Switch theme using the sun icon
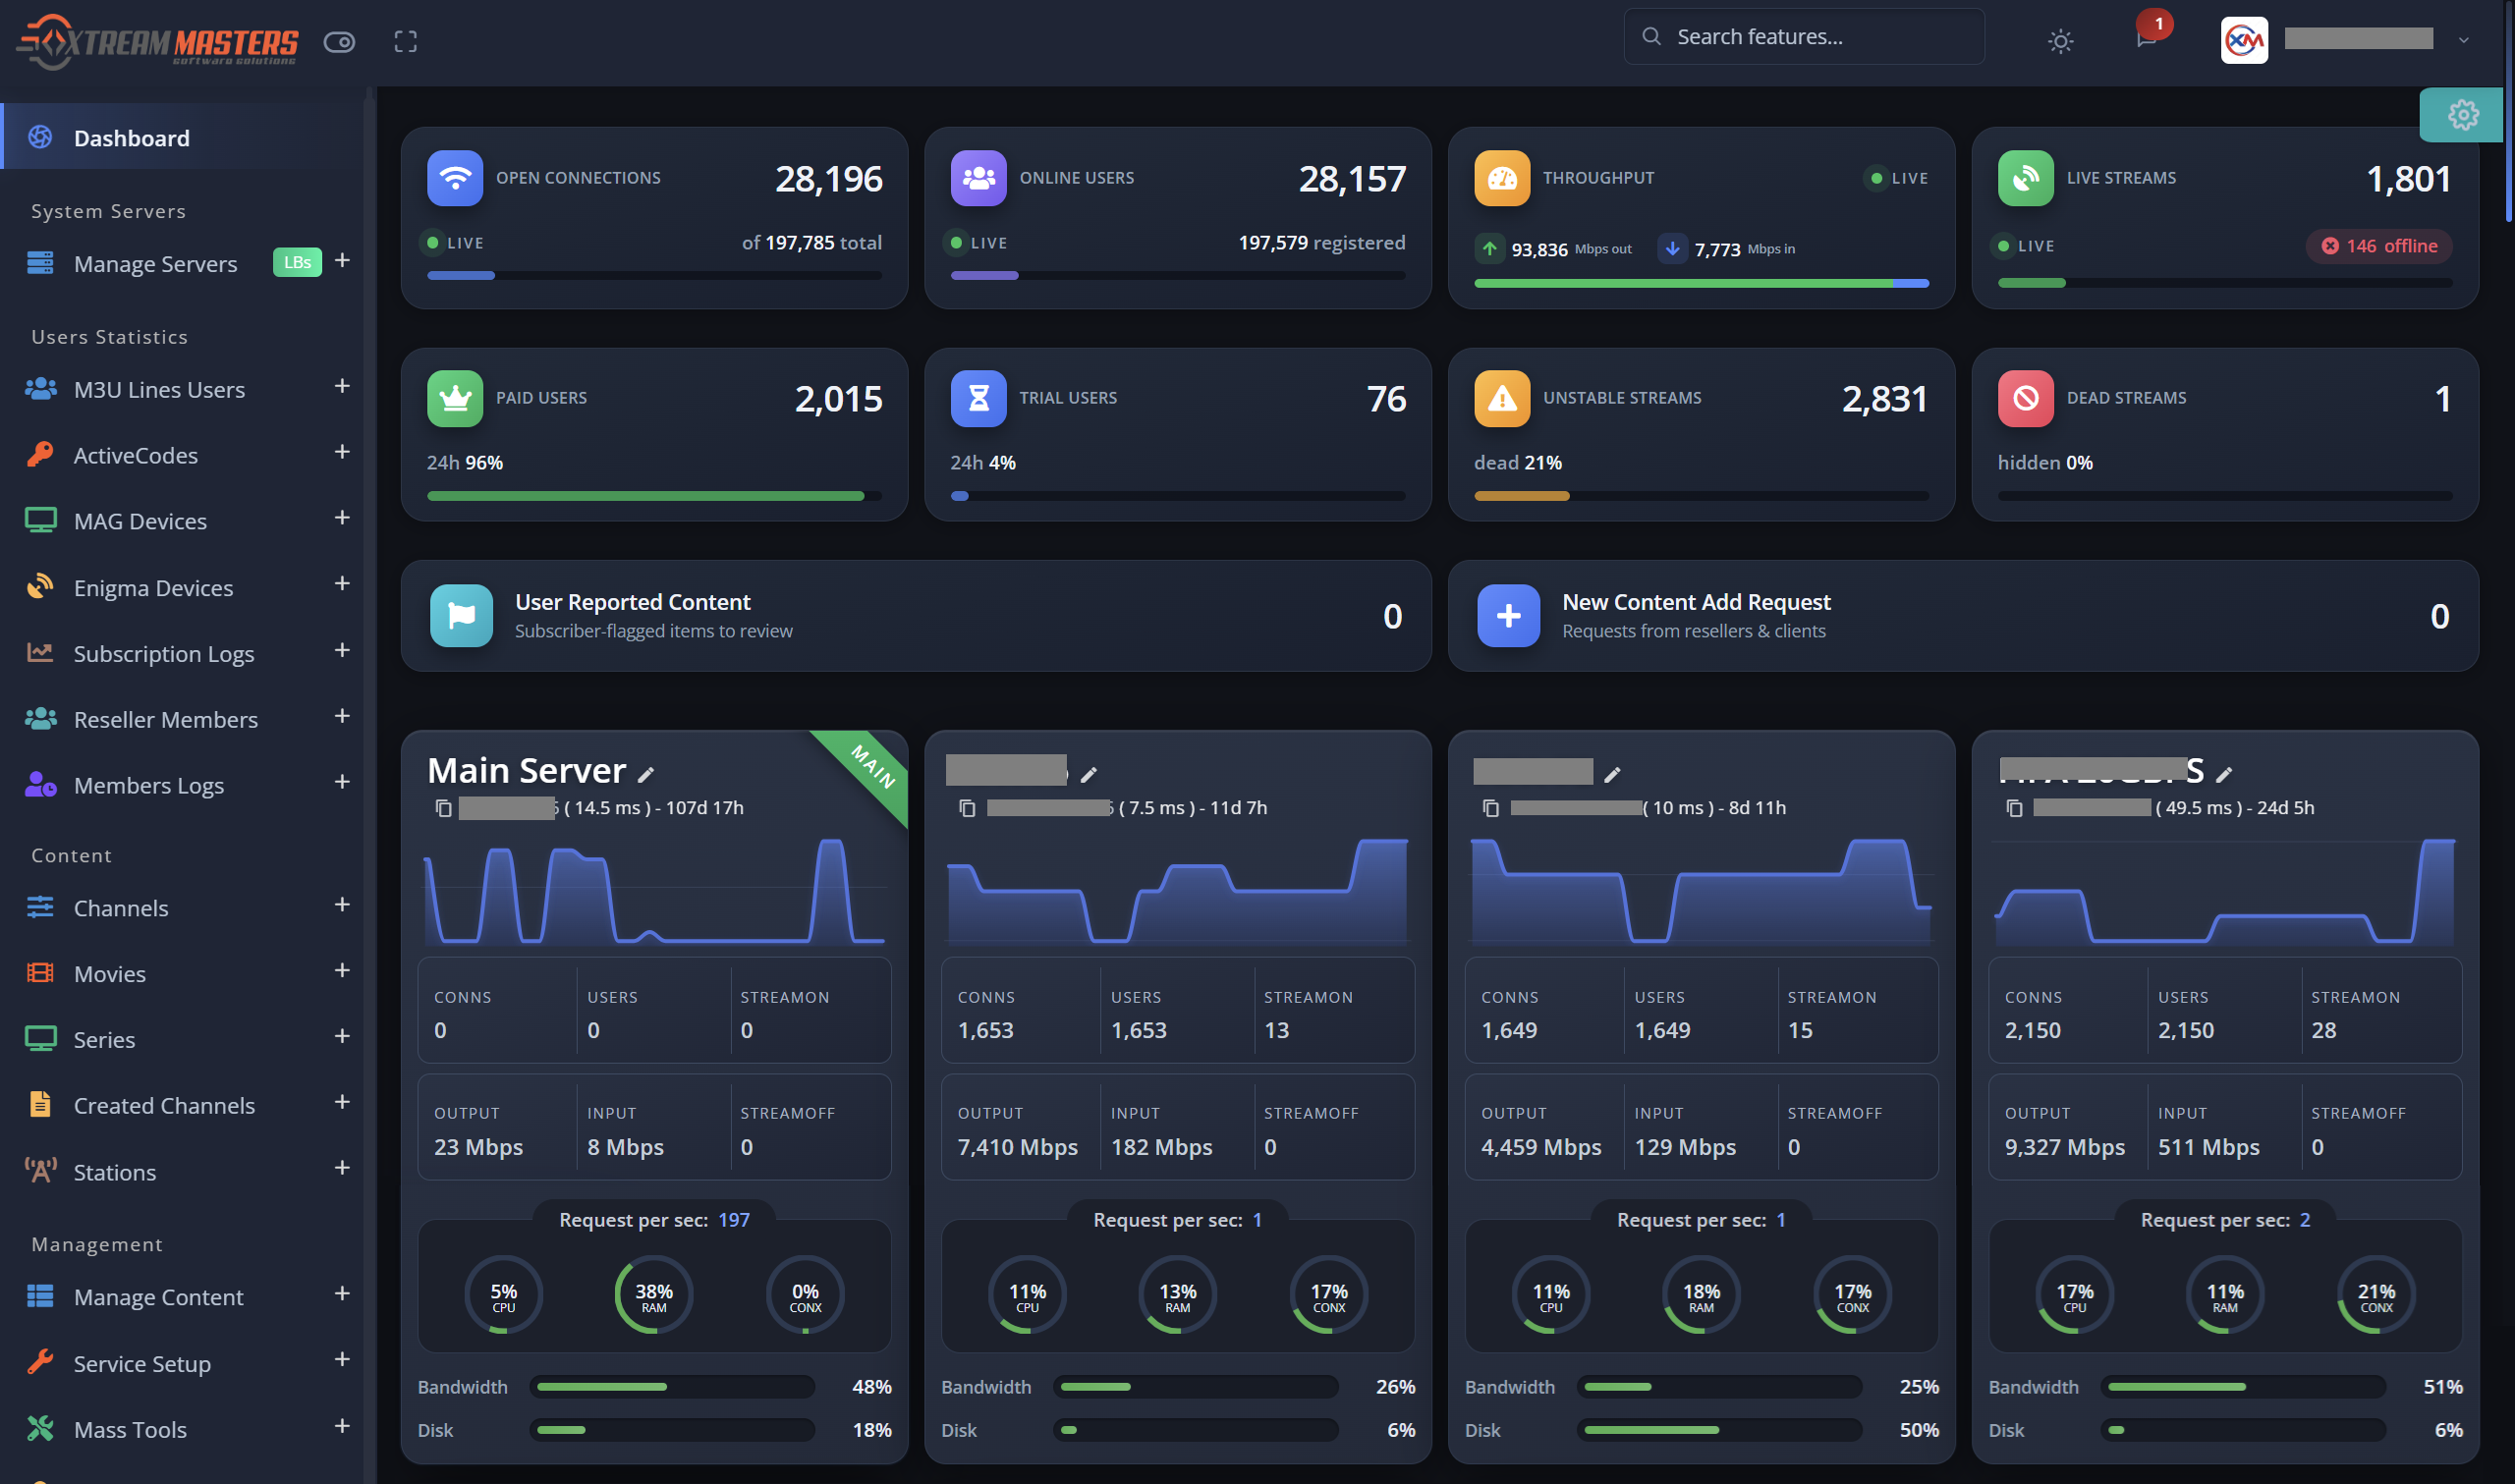 (x=2060, y=42)
